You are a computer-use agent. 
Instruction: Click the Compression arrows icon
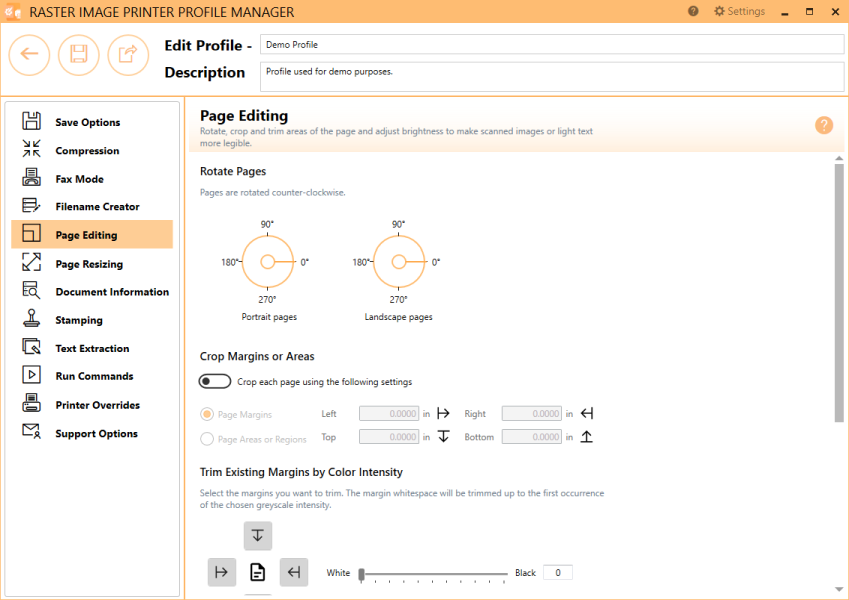31,148
